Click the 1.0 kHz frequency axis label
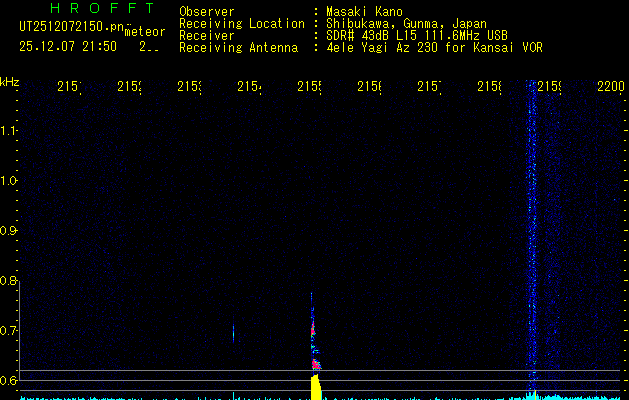 9,180
